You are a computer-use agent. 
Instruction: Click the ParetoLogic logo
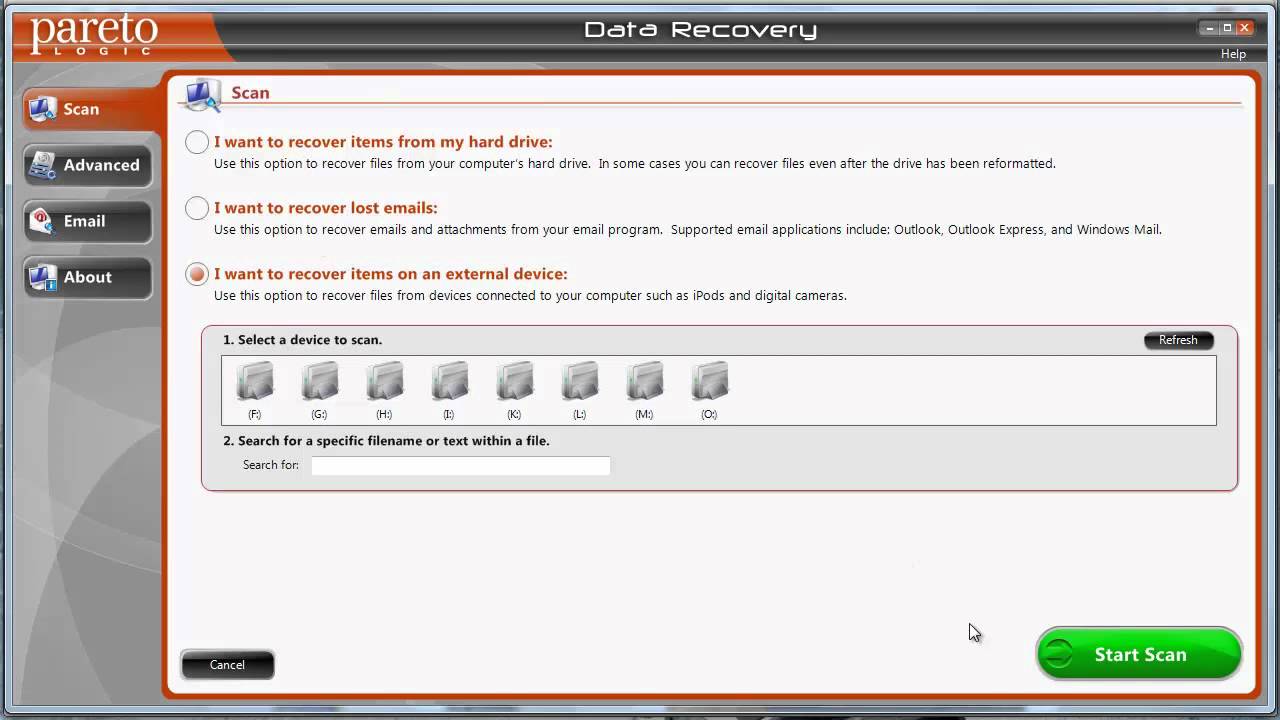click(94, 34)
